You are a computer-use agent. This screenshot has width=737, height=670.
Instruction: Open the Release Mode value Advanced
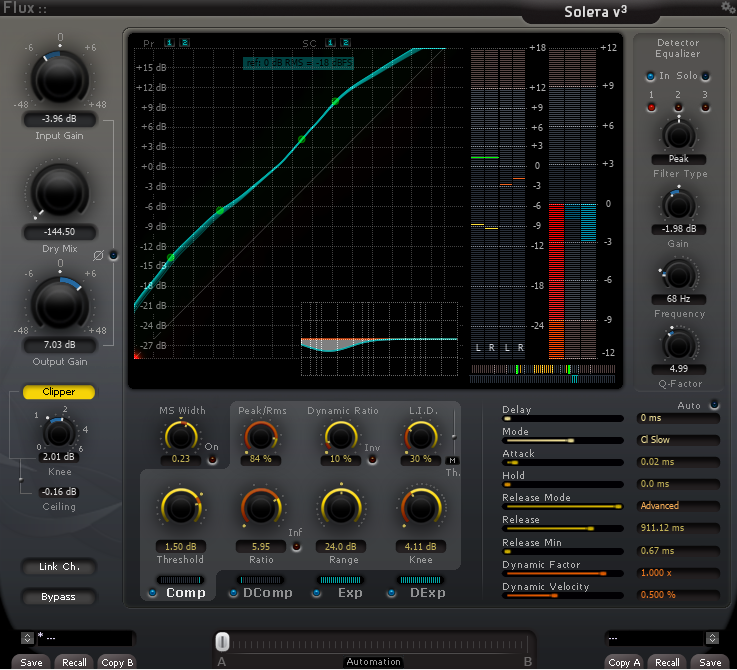678,506
